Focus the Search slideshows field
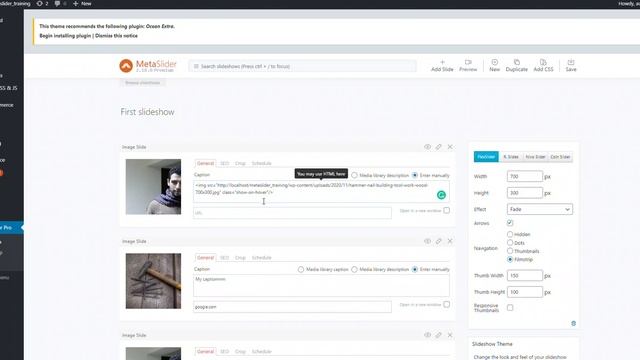 click(302, 66)
